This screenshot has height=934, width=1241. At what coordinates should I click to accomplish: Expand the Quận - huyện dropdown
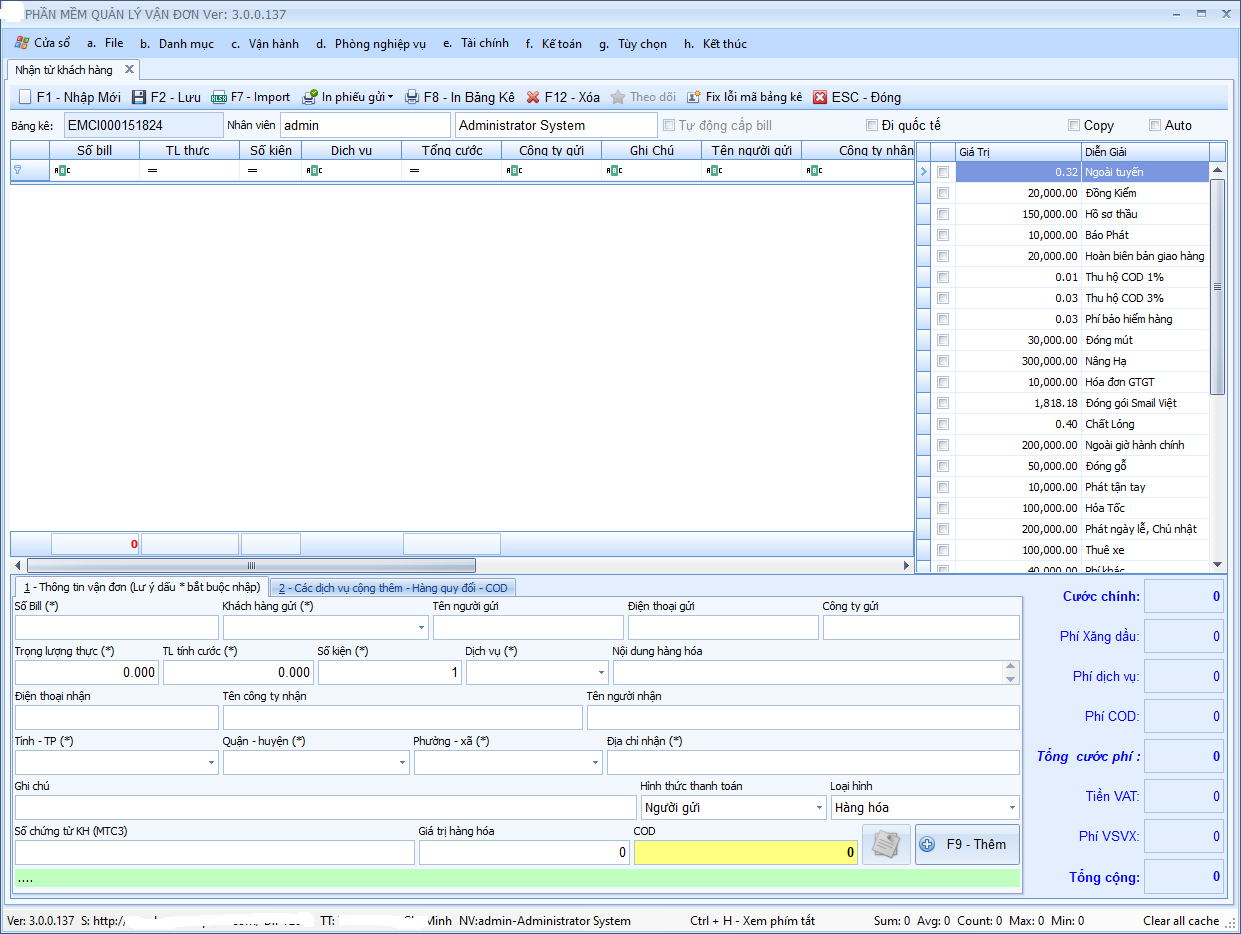point(401,763)
